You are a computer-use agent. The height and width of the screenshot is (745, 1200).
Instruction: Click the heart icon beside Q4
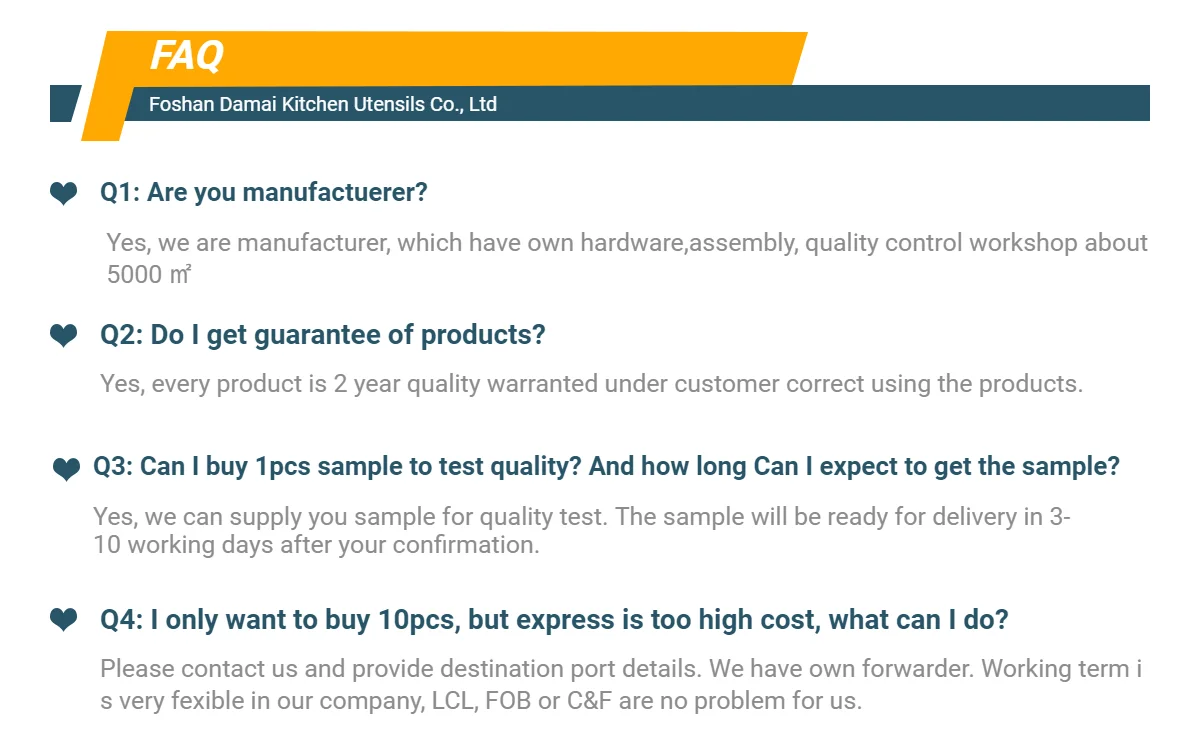pyautogui.click(x=63, y=621)
